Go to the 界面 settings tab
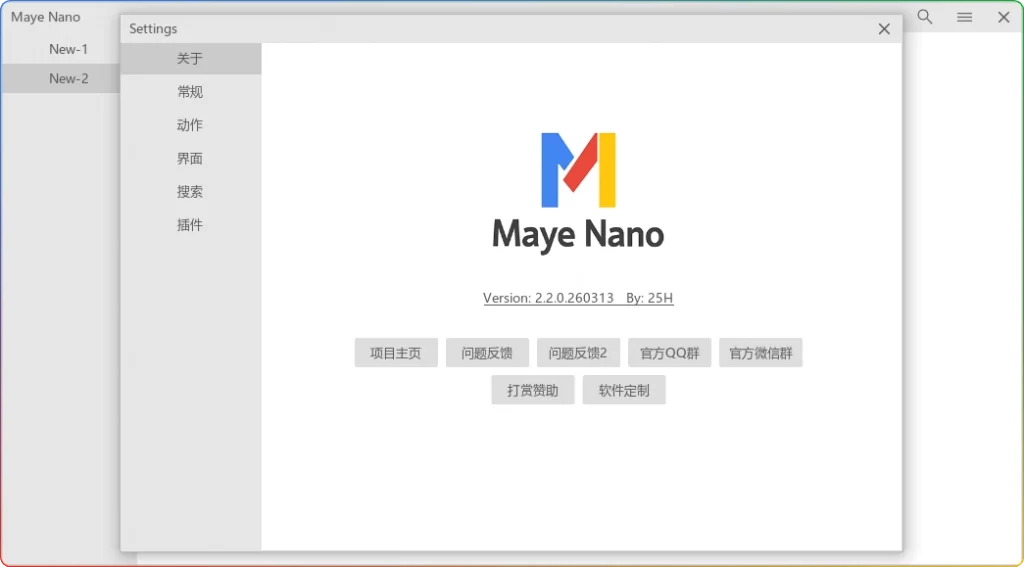Image resolution: width=1024 pixels, height=567 pixels. (x=191, y=159)
